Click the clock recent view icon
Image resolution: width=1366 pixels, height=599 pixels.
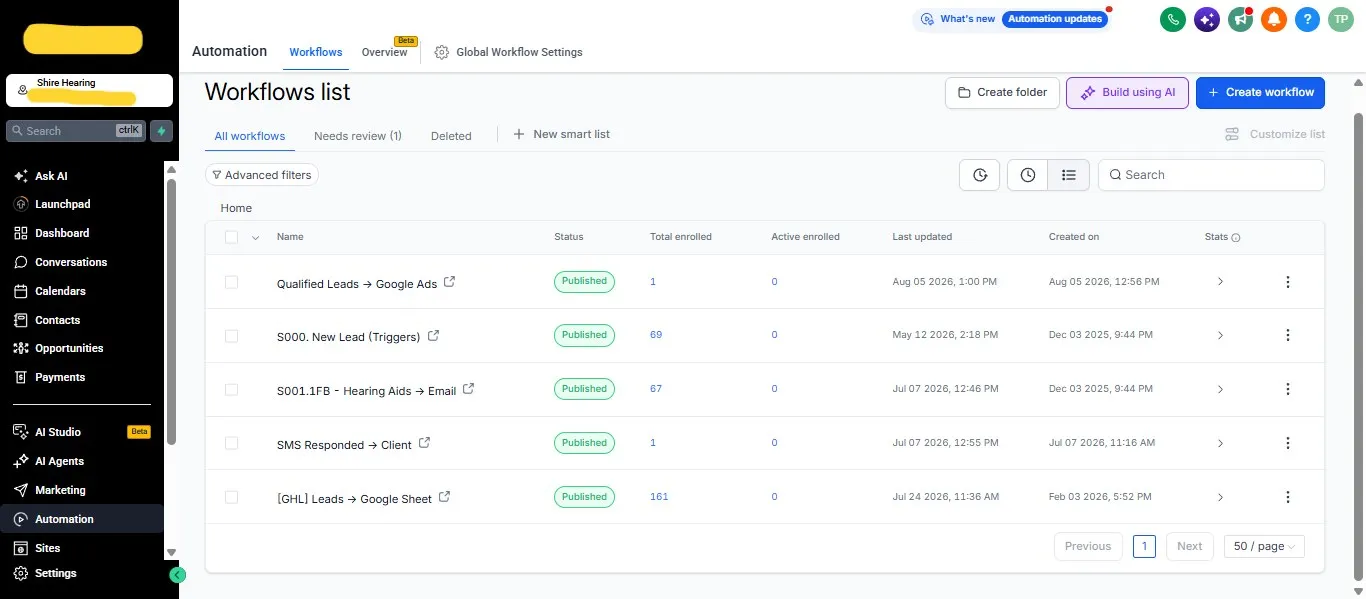(x=1028, y=175)
